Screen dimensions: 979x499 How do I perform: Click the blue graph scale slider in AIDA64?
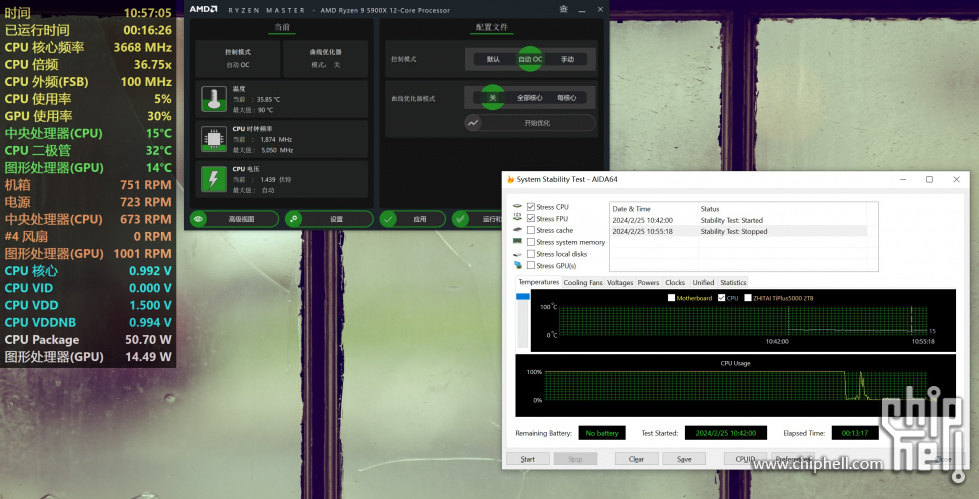(523, 297)
